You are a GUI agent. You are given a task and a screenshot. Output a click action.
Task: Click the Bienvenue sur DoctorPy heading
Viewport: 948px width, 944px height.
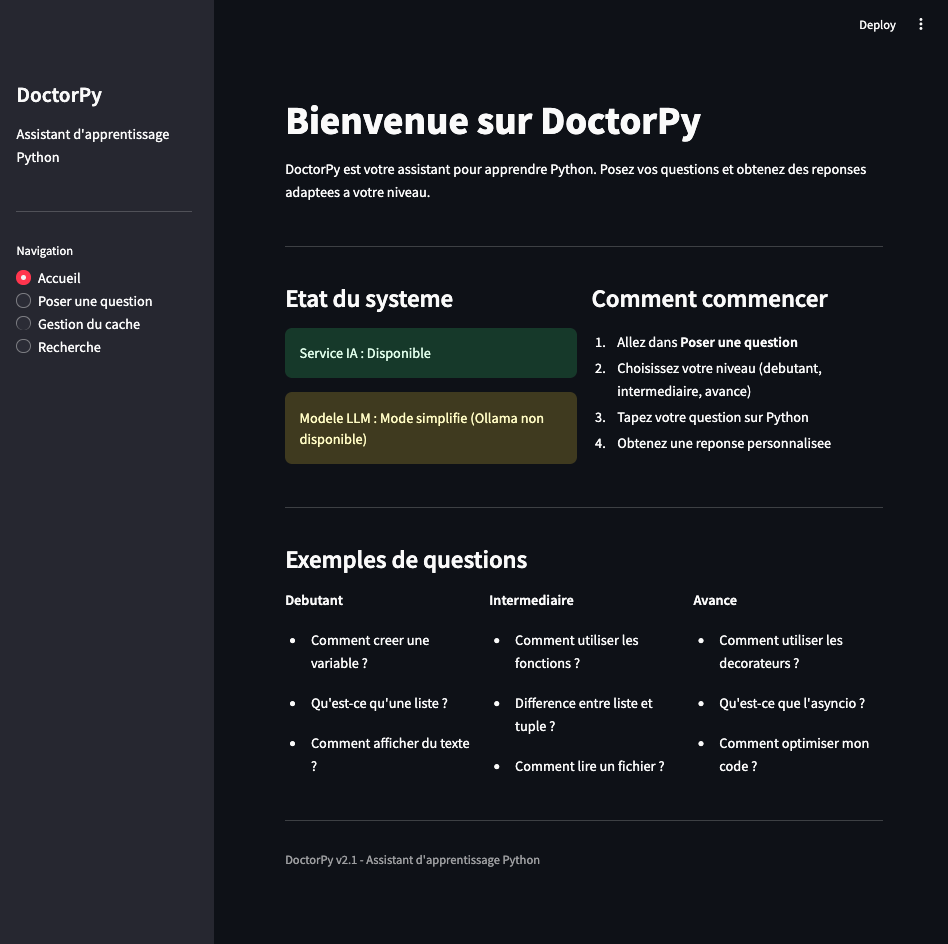click(x=493, y=121)
